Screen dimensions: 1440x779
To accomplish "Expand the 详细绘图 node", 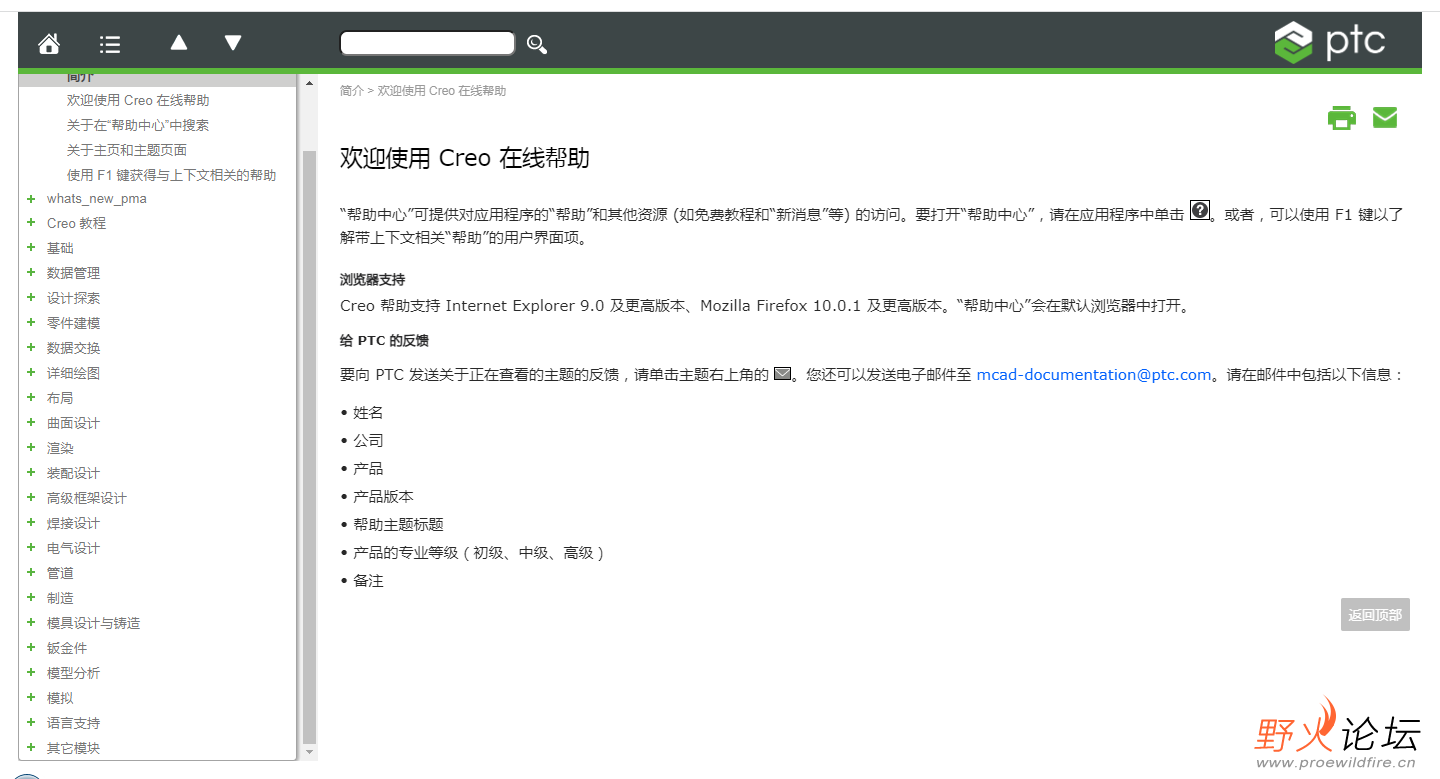I will point(32,373).
